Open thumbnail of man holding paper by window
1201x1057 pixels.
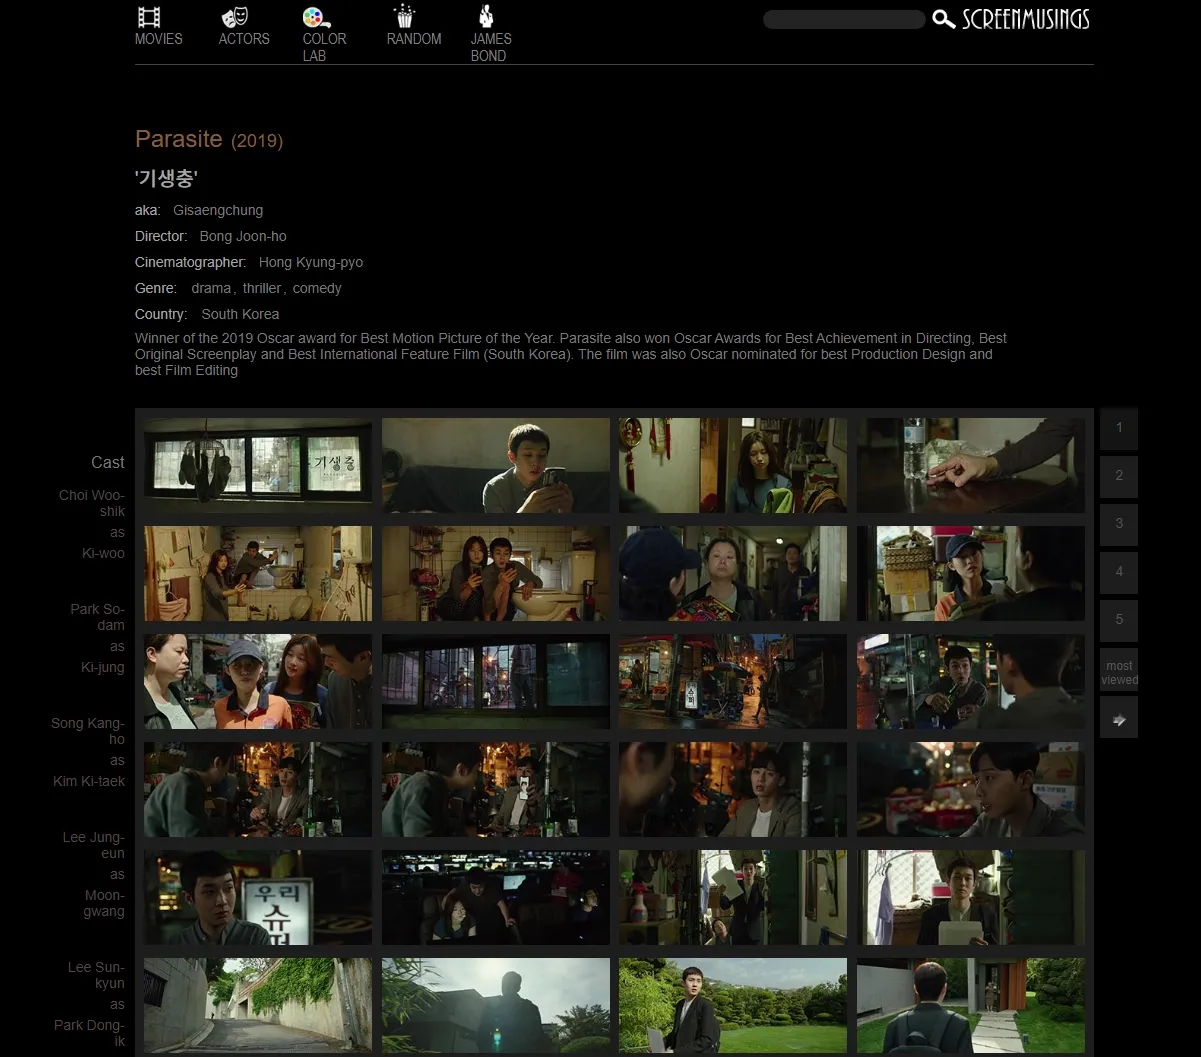click(x=971, y=897)
